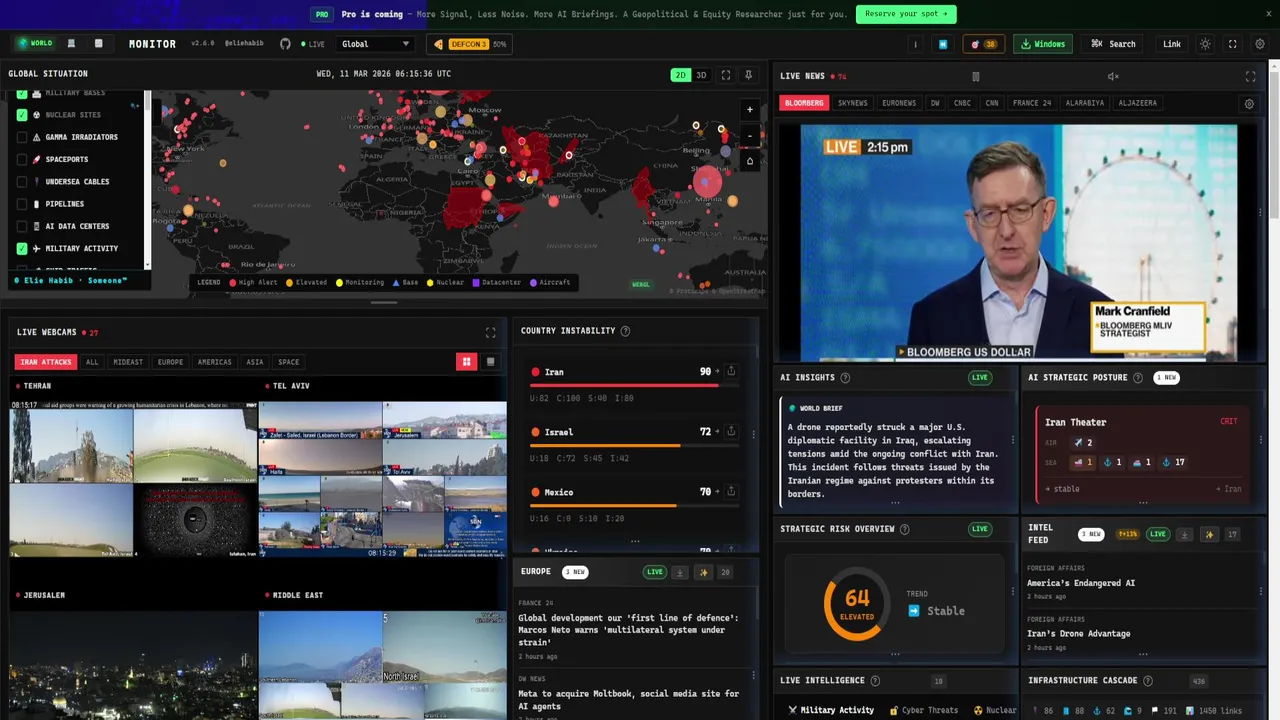Select the Iran Attacks webcam filter
1280x720 pixels.
coord(45,362)
